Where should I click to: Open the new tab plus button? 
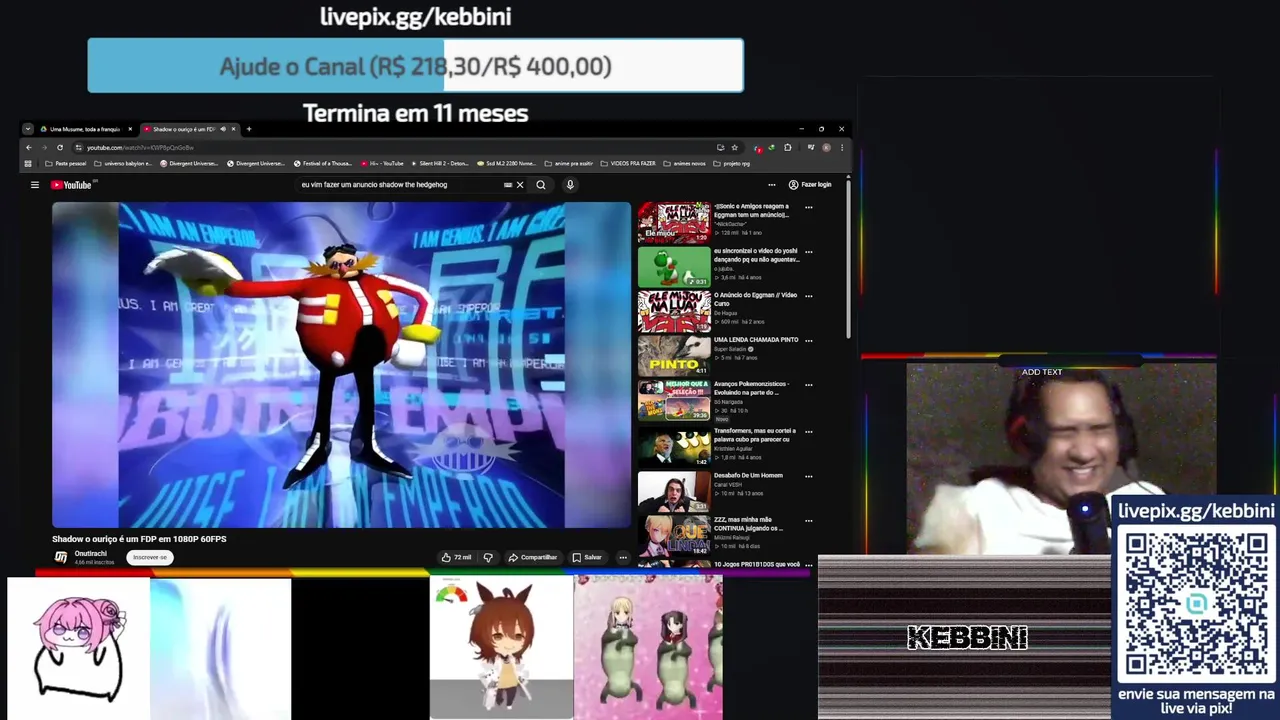pos(249,129)
